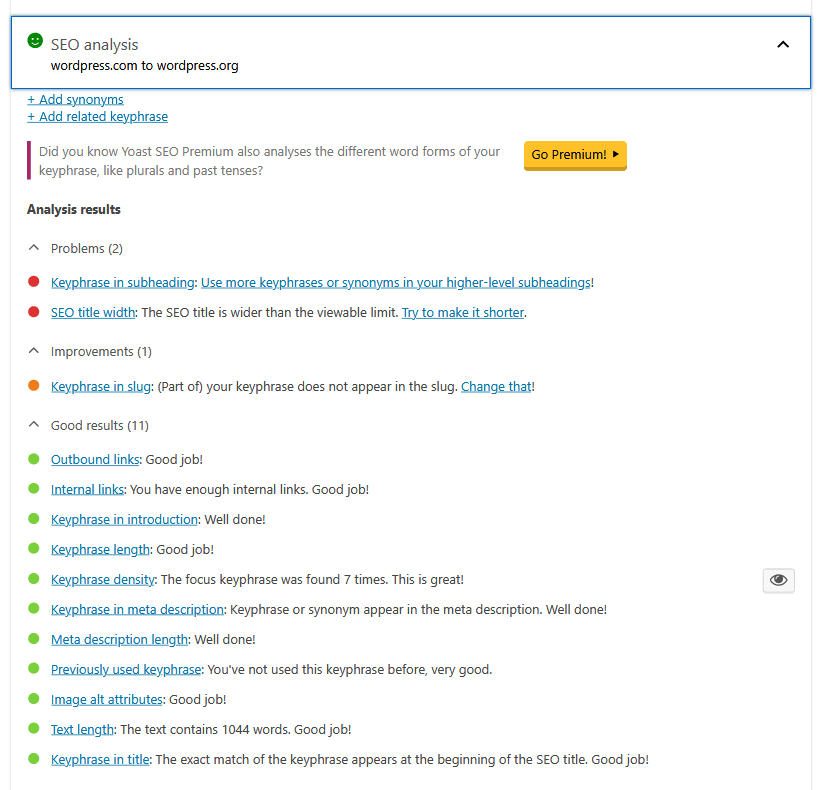
Task: Collapse the Improvements (1) section
Action: point(34,352)
